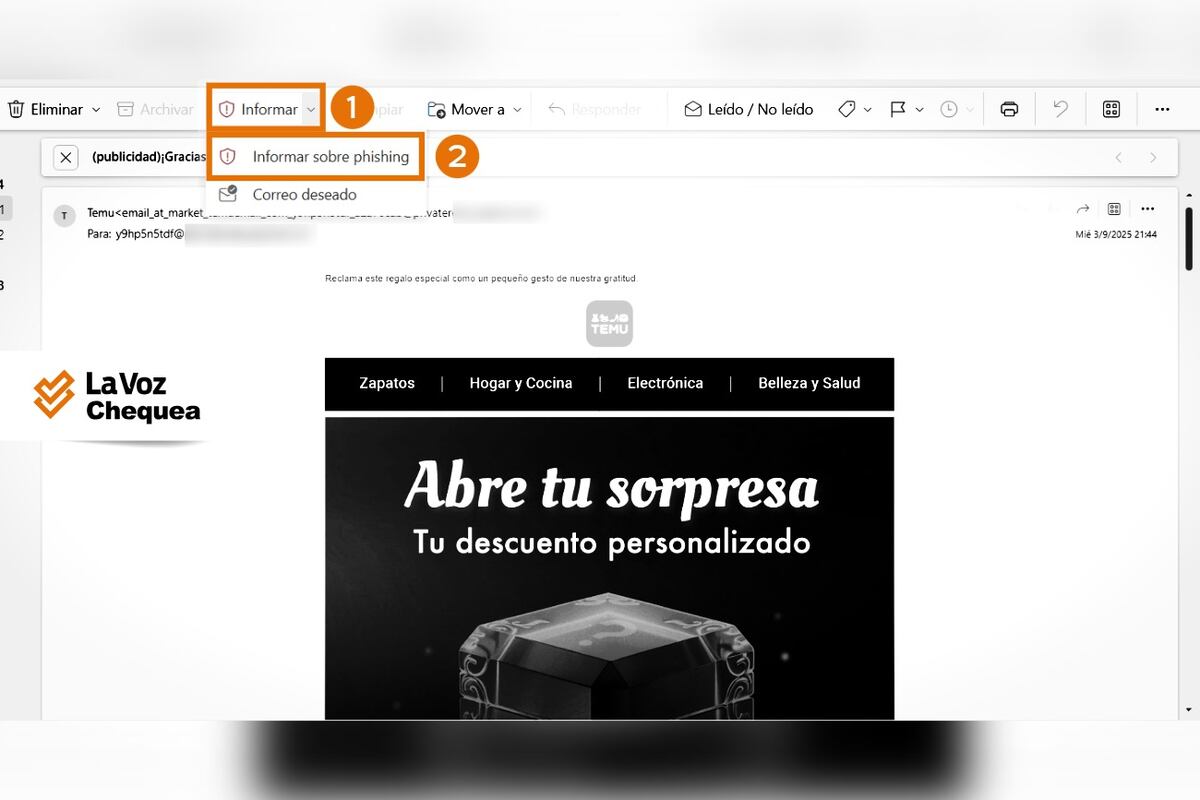Go to the next message arrow

click(1153, 157)
